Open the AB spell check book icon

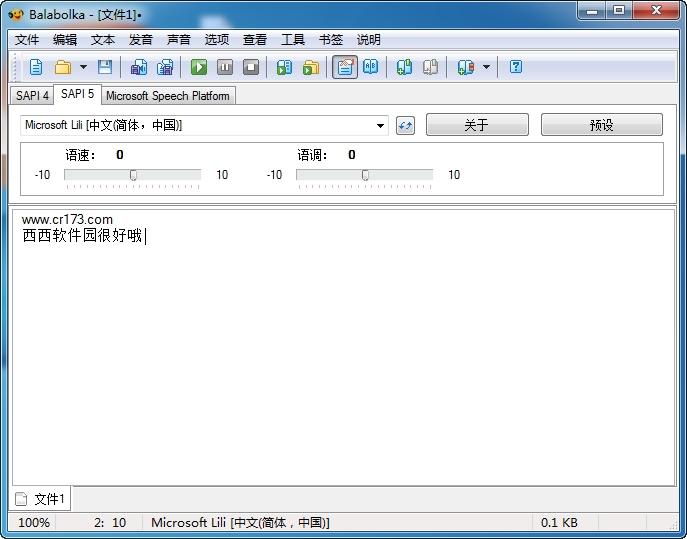pyautogui.click(x=371, y=67)
